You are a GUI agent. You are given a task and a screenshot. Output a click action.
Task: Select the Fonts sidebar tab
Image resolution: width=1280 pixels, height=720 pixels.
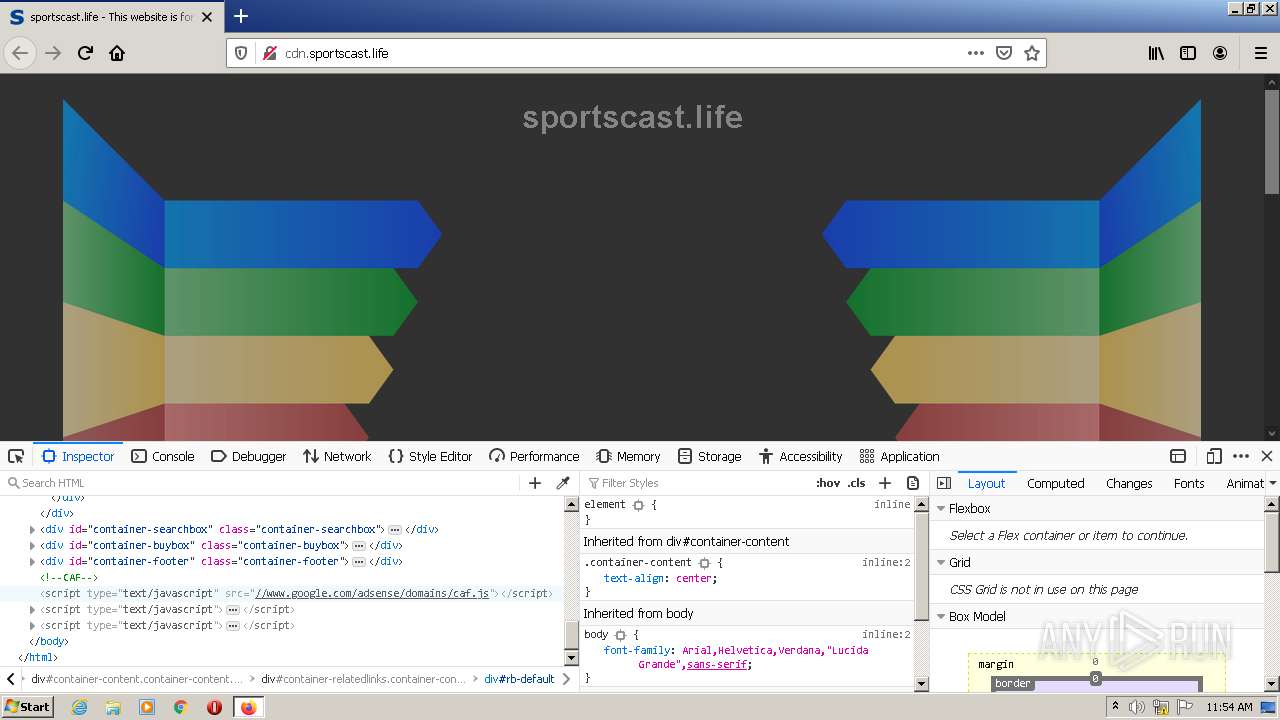pyautogui.click(x=1189, y=483)
